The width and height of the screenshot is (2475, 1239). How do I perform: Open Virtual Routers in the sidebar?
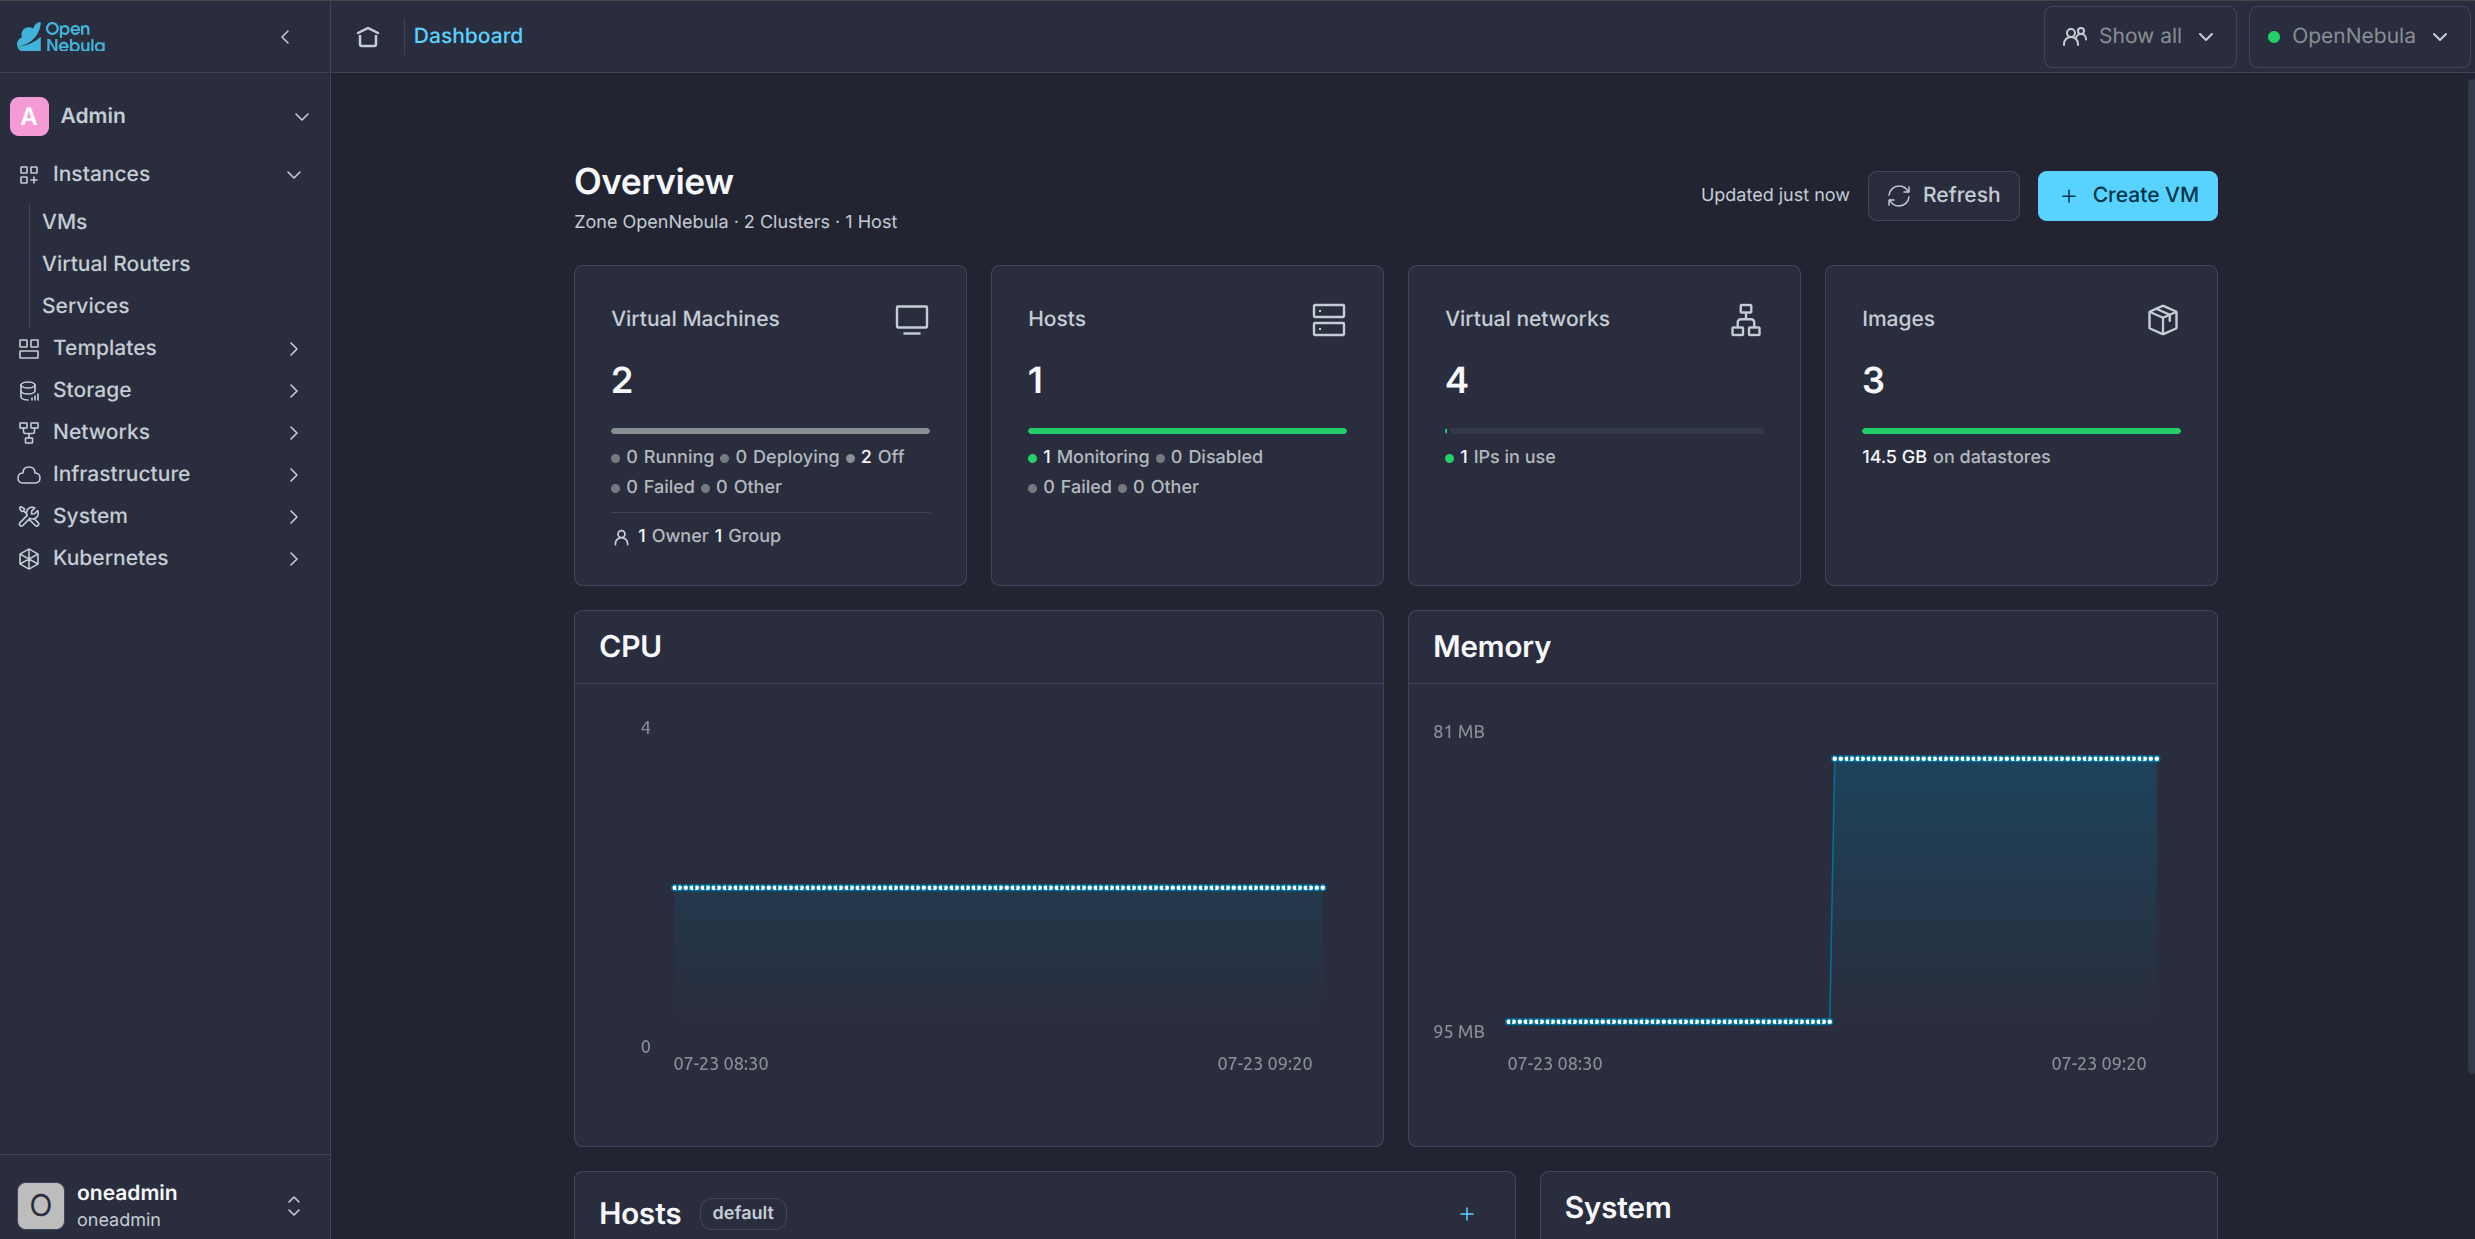point(116,264)
